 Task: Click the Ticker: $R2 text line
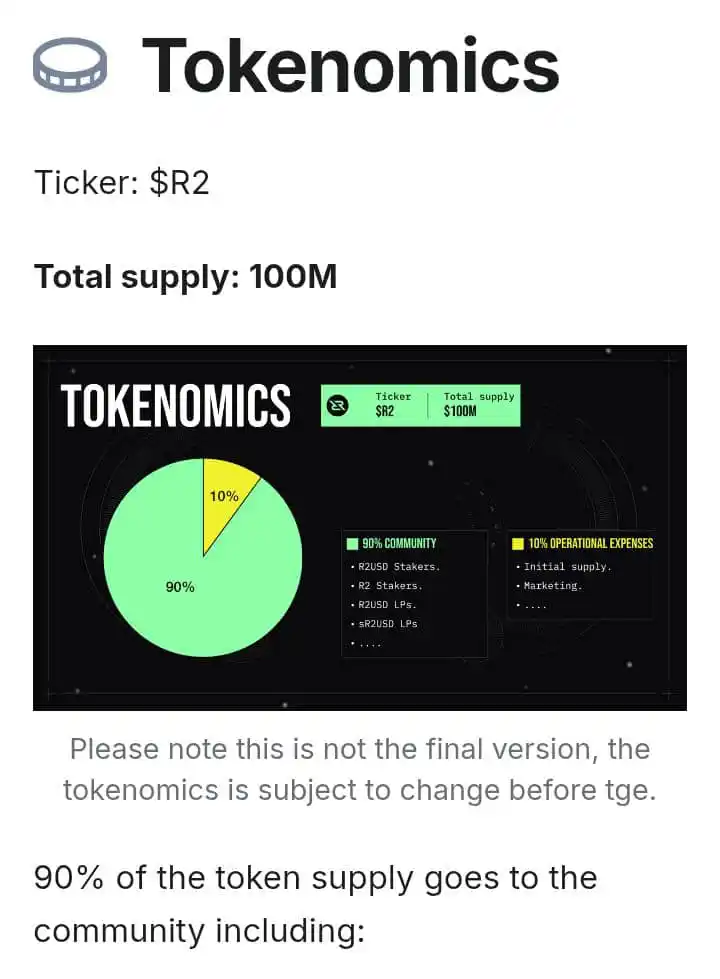click(x=122, y=183)
